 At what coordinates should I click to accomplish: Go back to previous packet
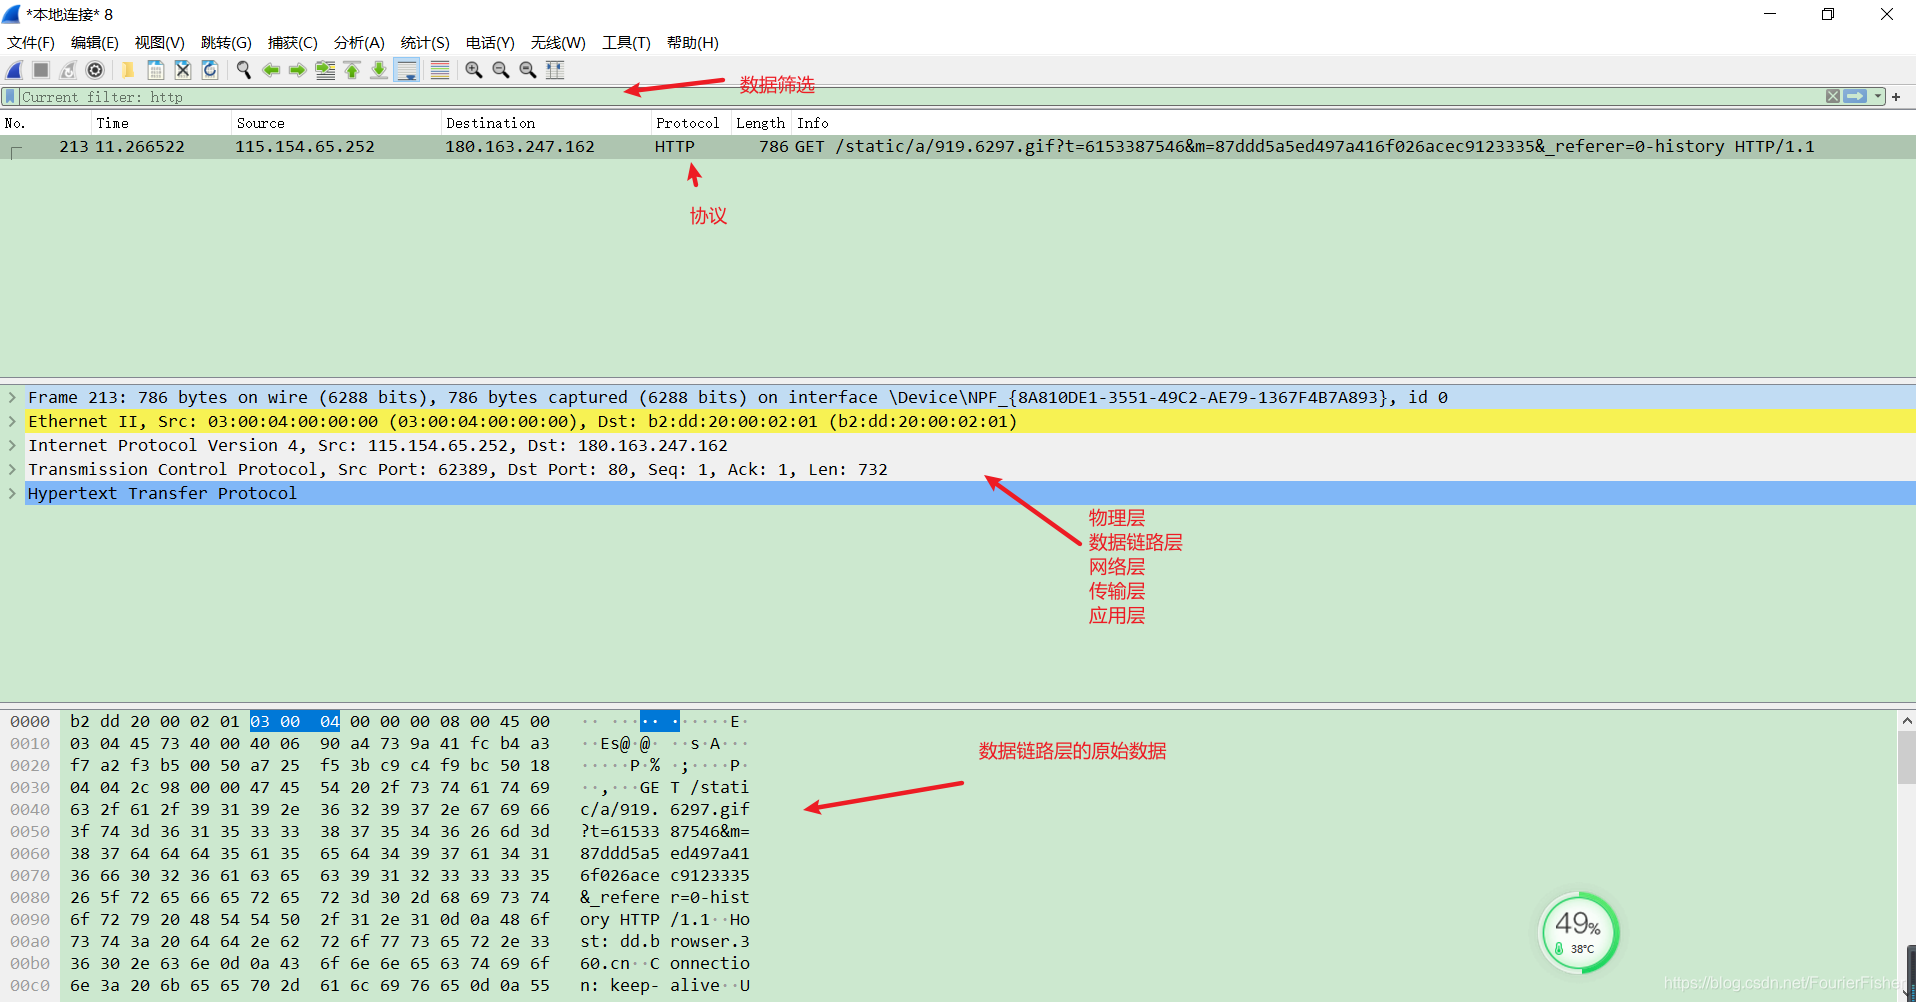[270, 70]
